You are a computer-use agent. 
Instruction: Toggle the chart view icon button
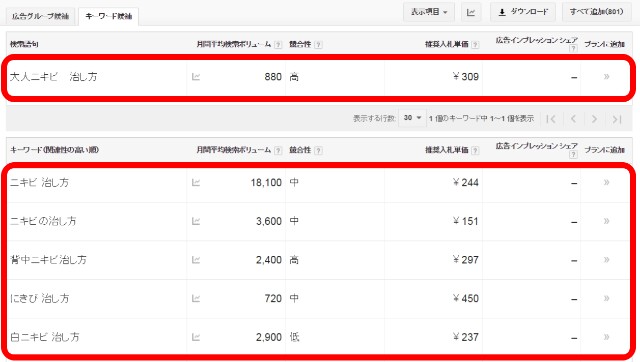471,12
